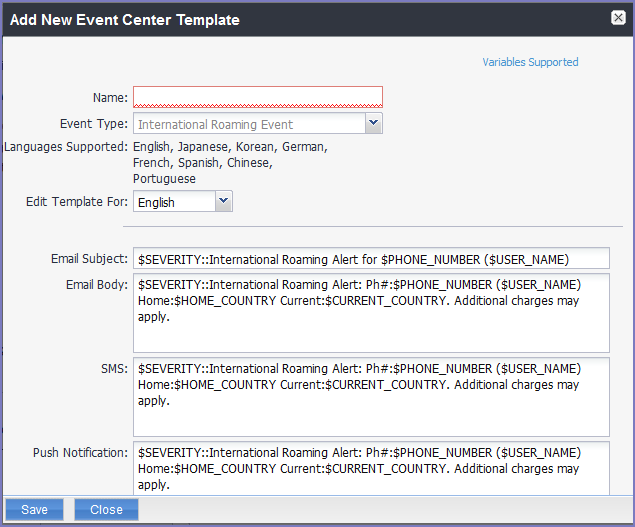This screenshot has width=635, height=527.
Task: Click the Email Subject label
Action: pos(90,260)
